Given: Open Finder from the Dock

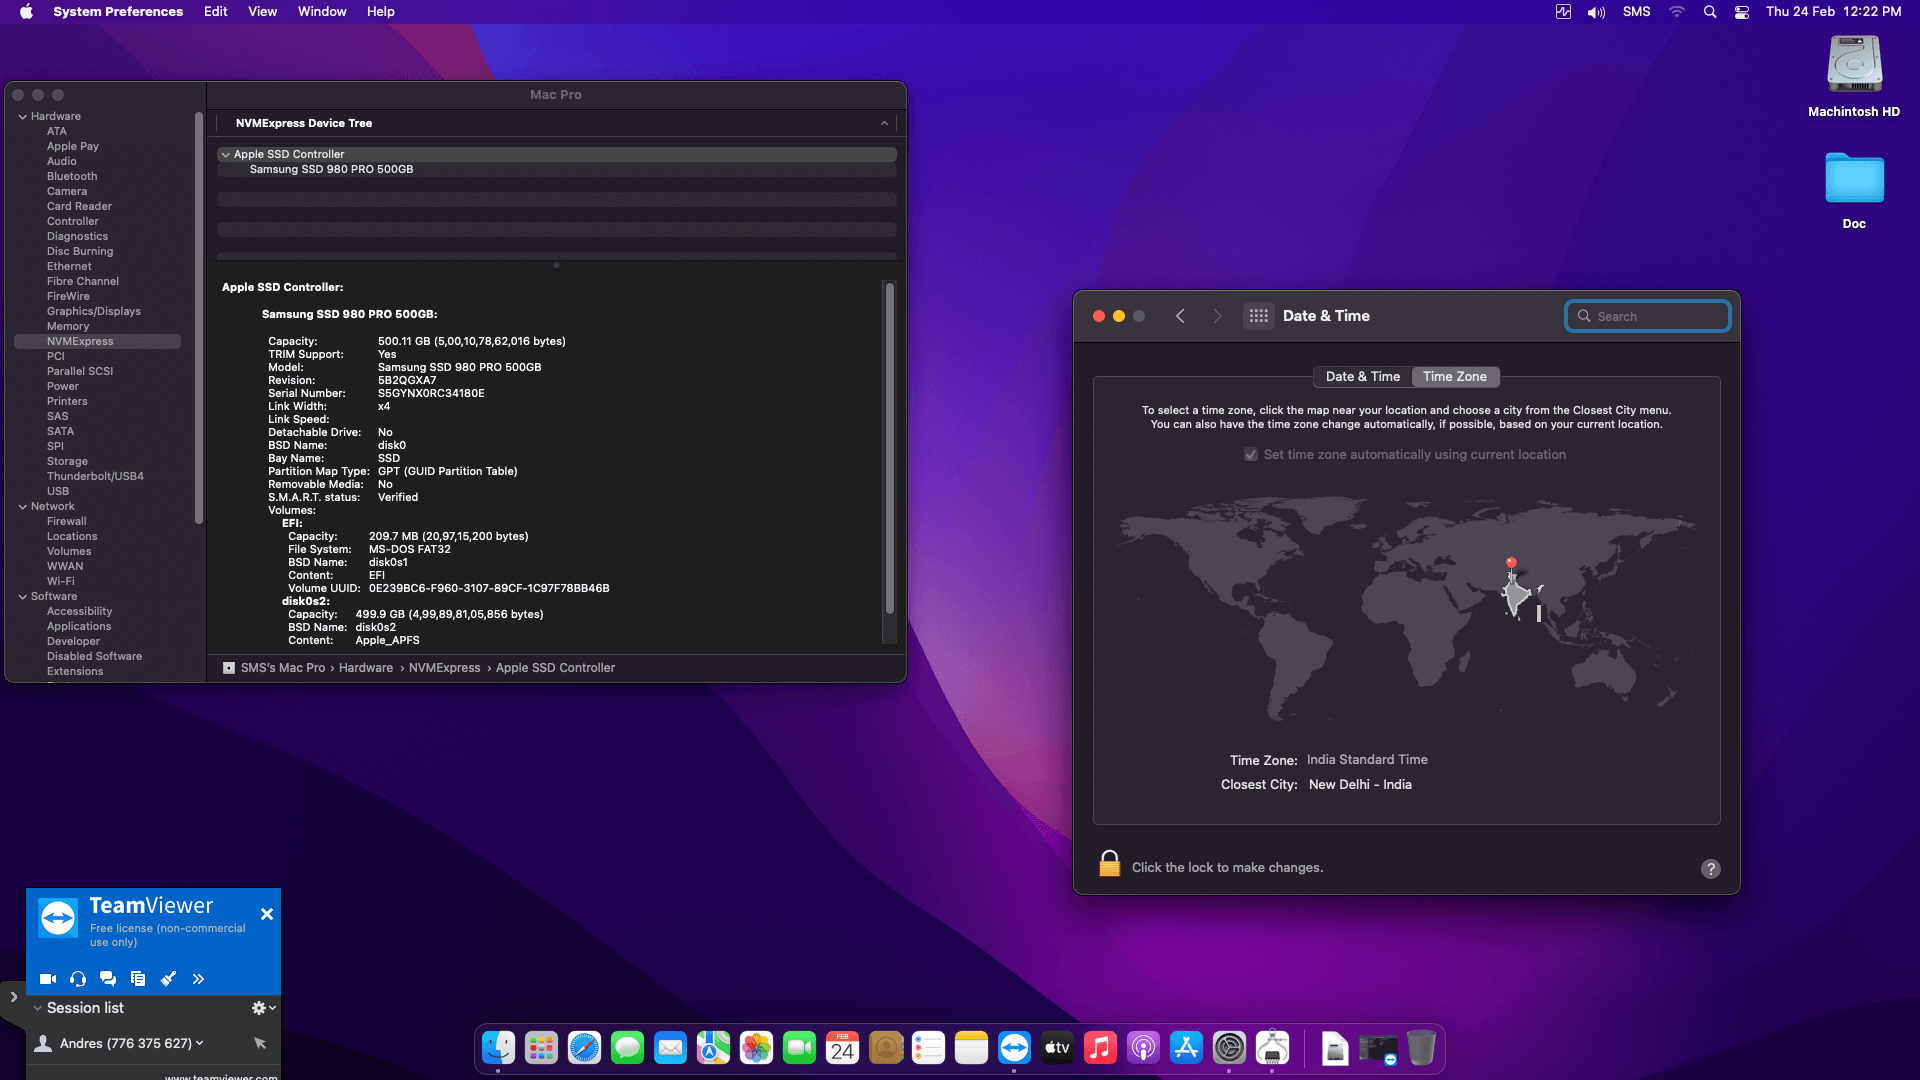Looking at the screenshot, I should coord(498,1048).
